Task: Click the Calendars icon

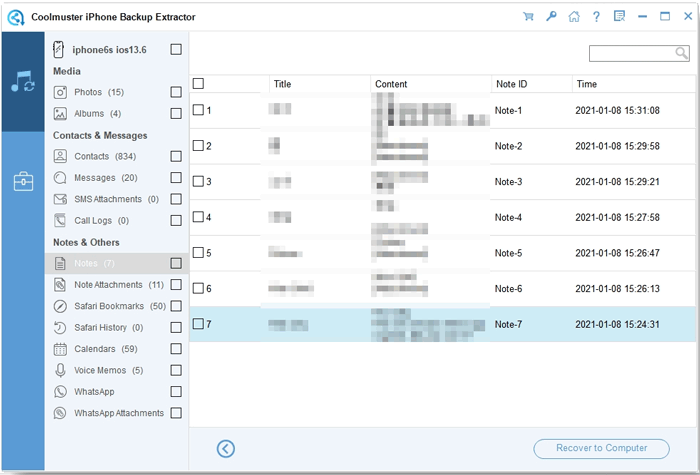Action: [60, 349]
